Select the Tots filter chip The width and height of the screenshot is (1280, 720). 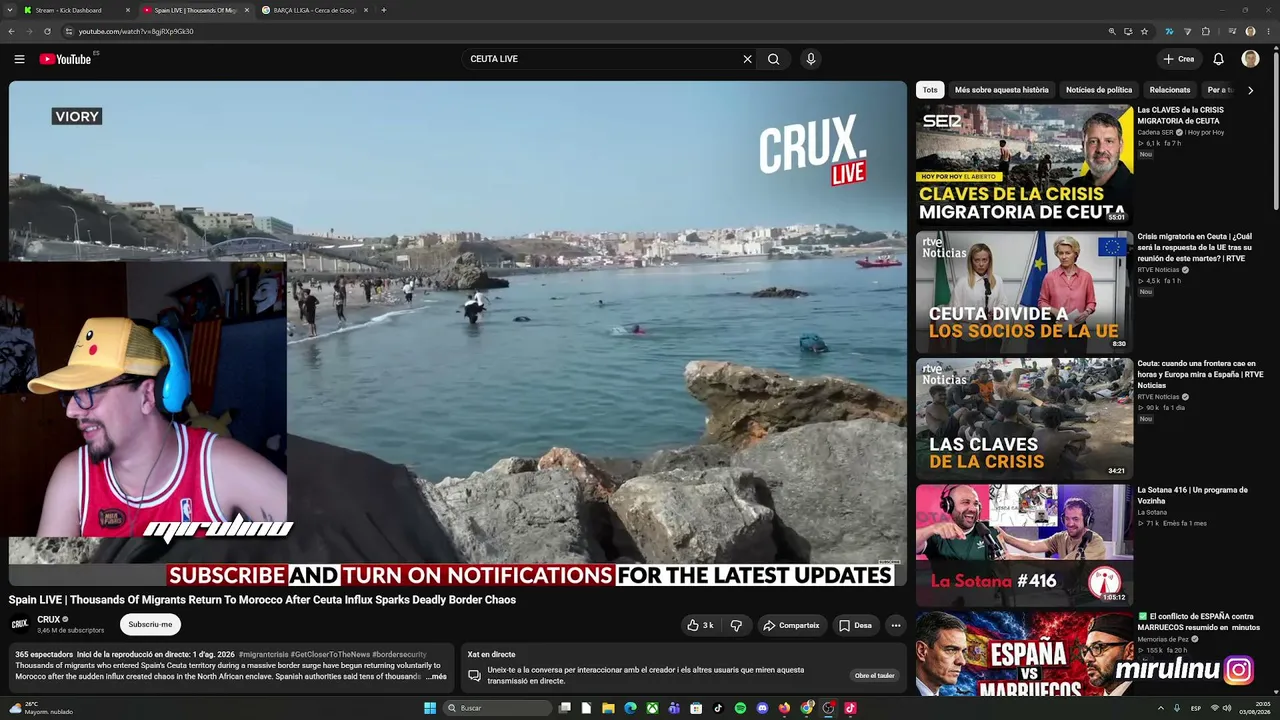pyautogui.click(x=930, y=90)
